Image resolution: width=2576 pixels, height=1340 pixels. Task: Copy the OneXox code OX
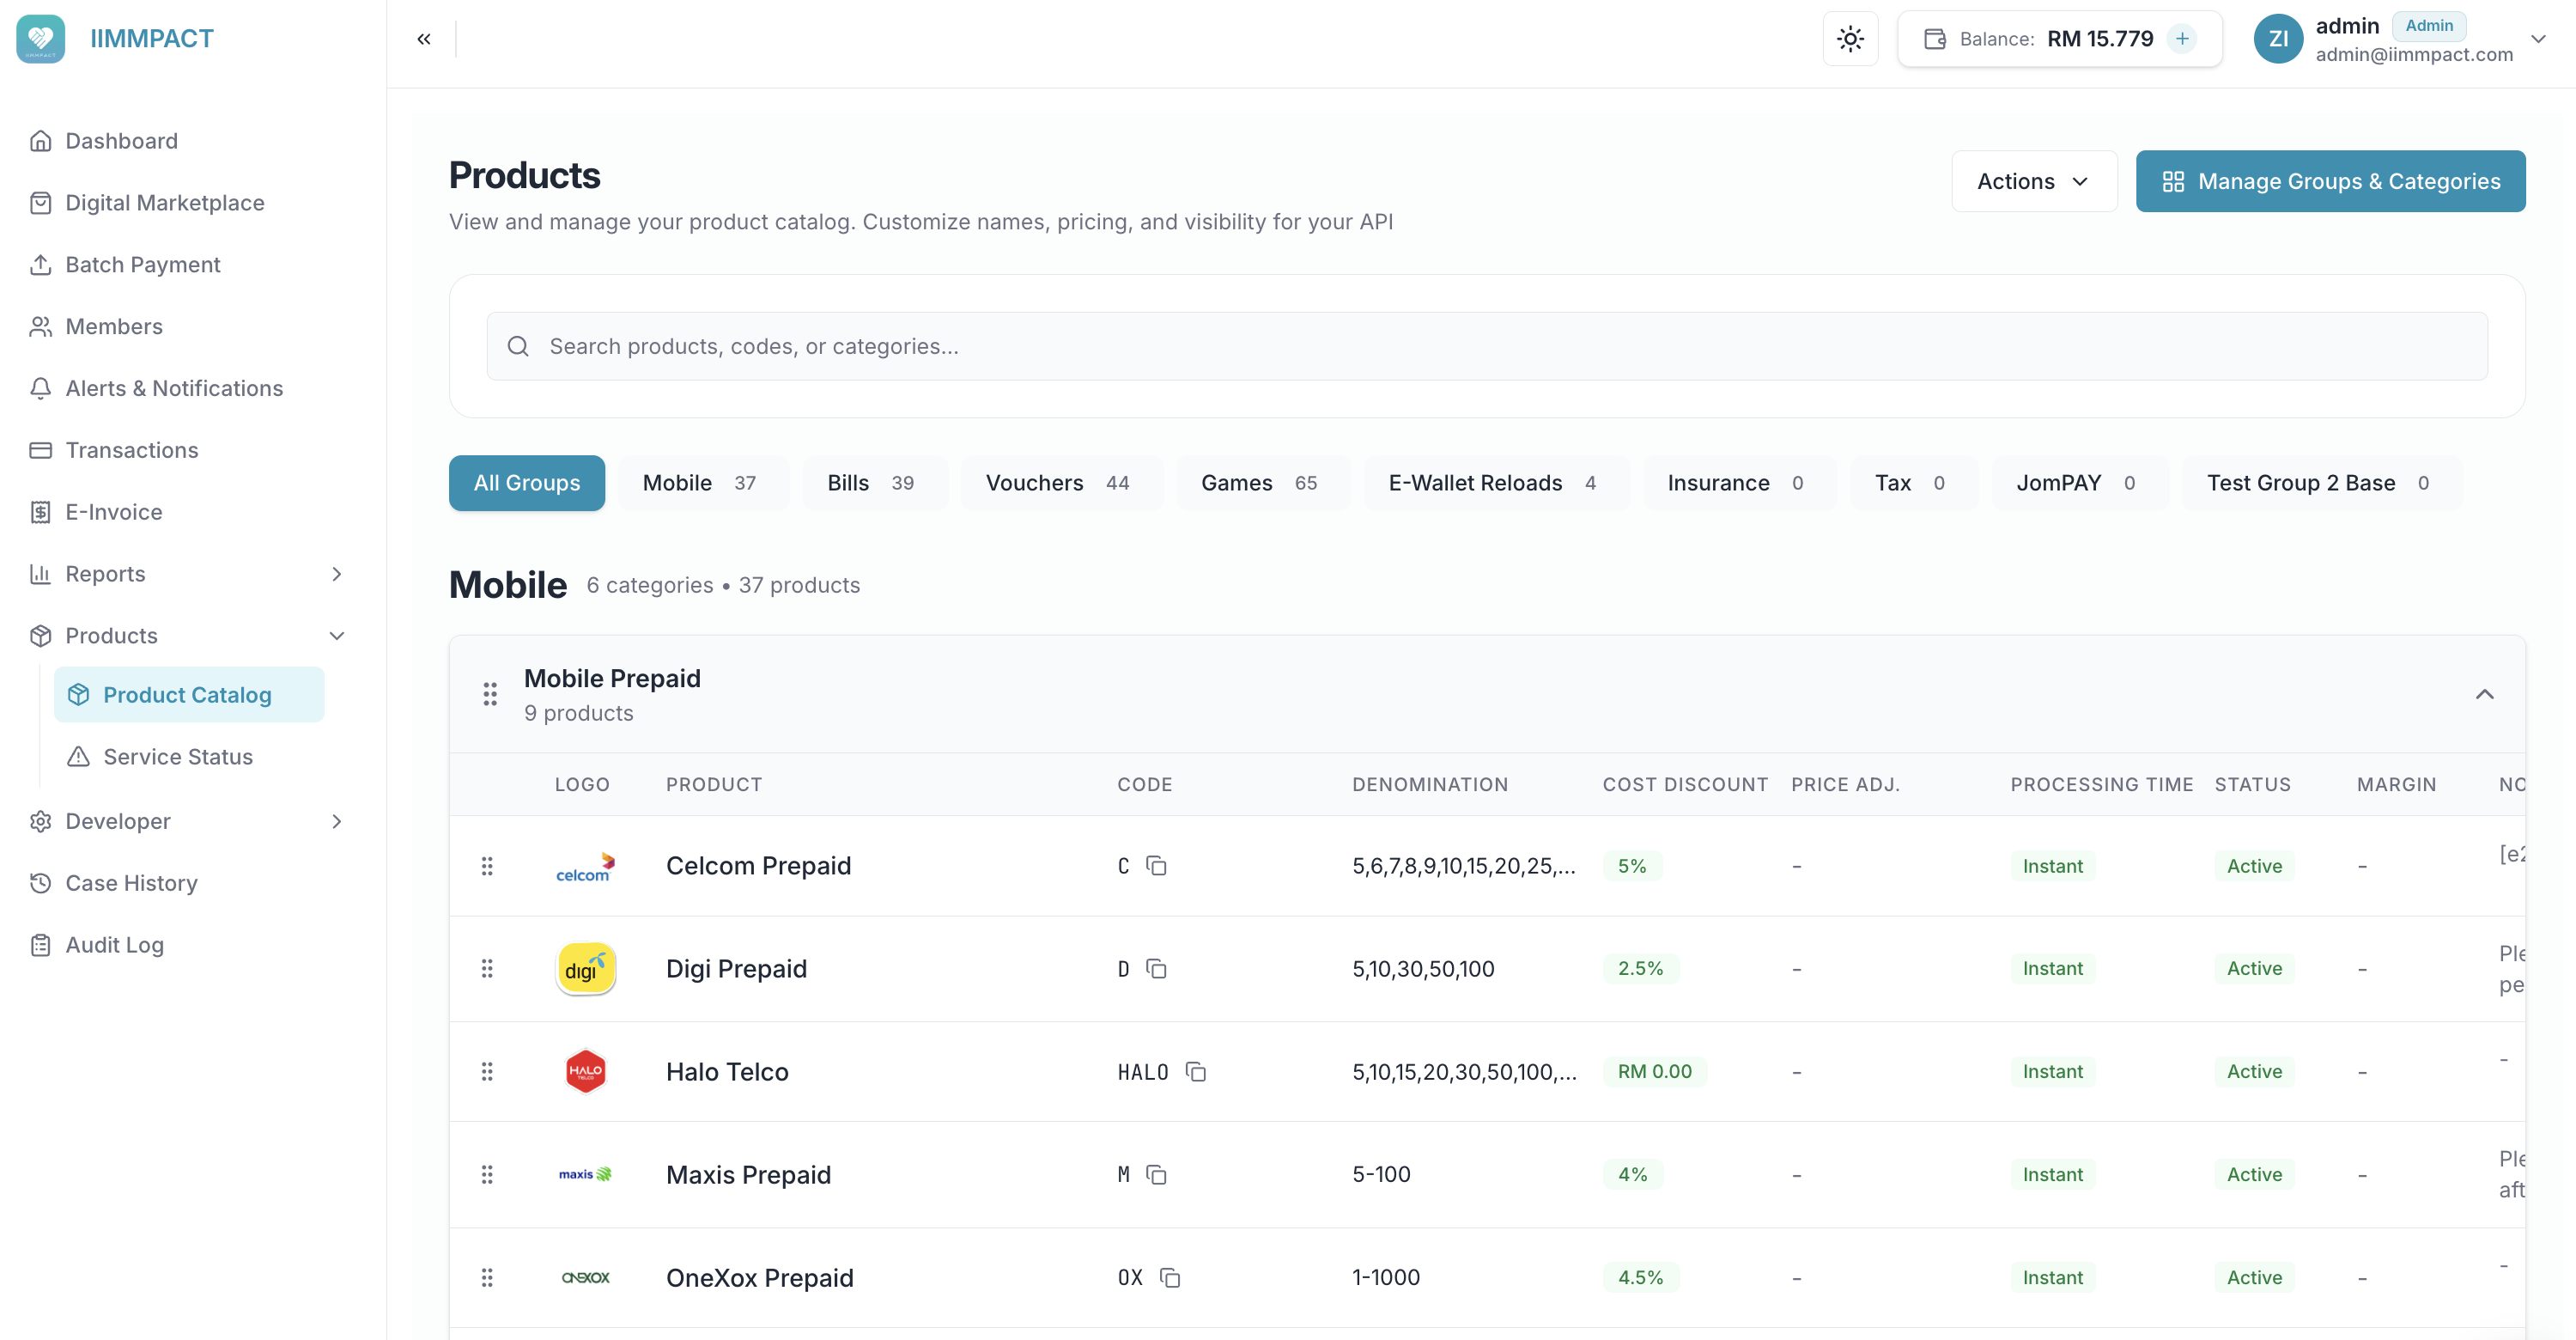coord(1170,1277)
